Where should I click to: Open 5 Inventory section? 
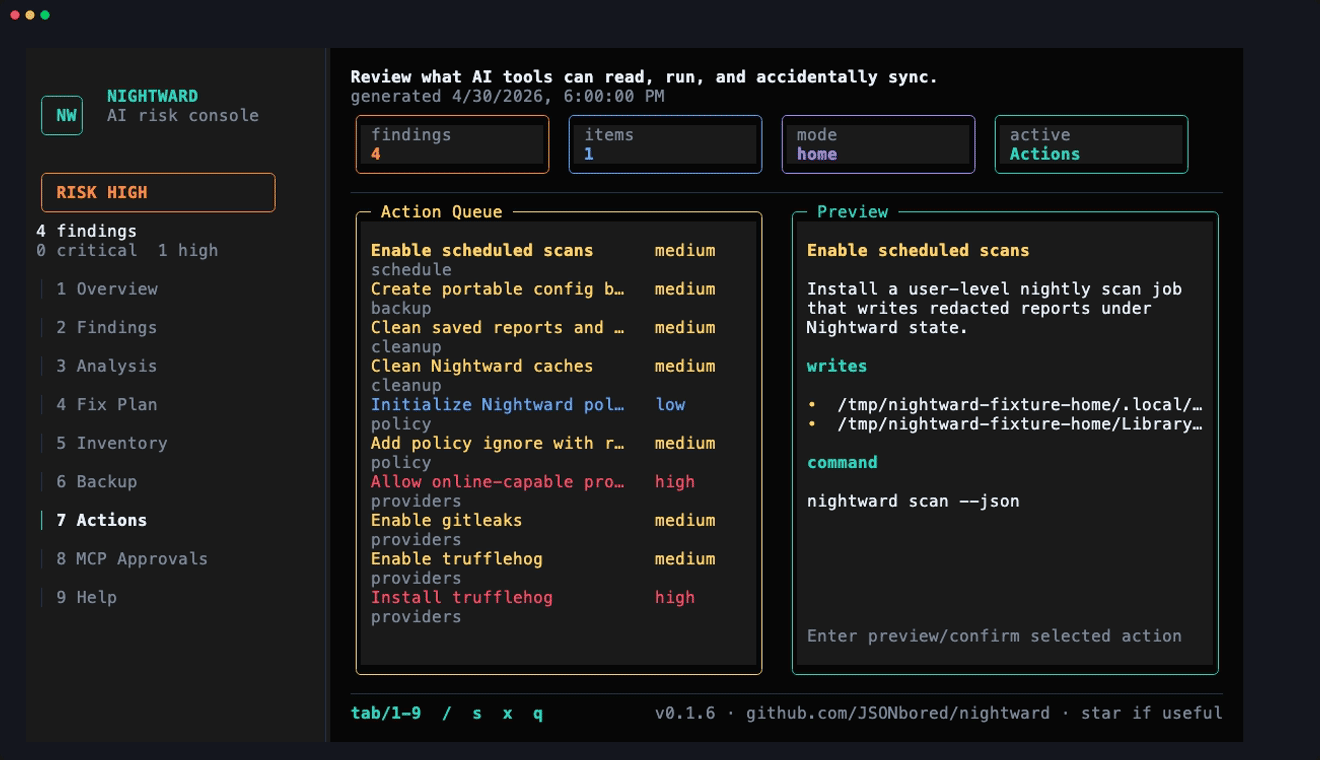pos(112,443)
